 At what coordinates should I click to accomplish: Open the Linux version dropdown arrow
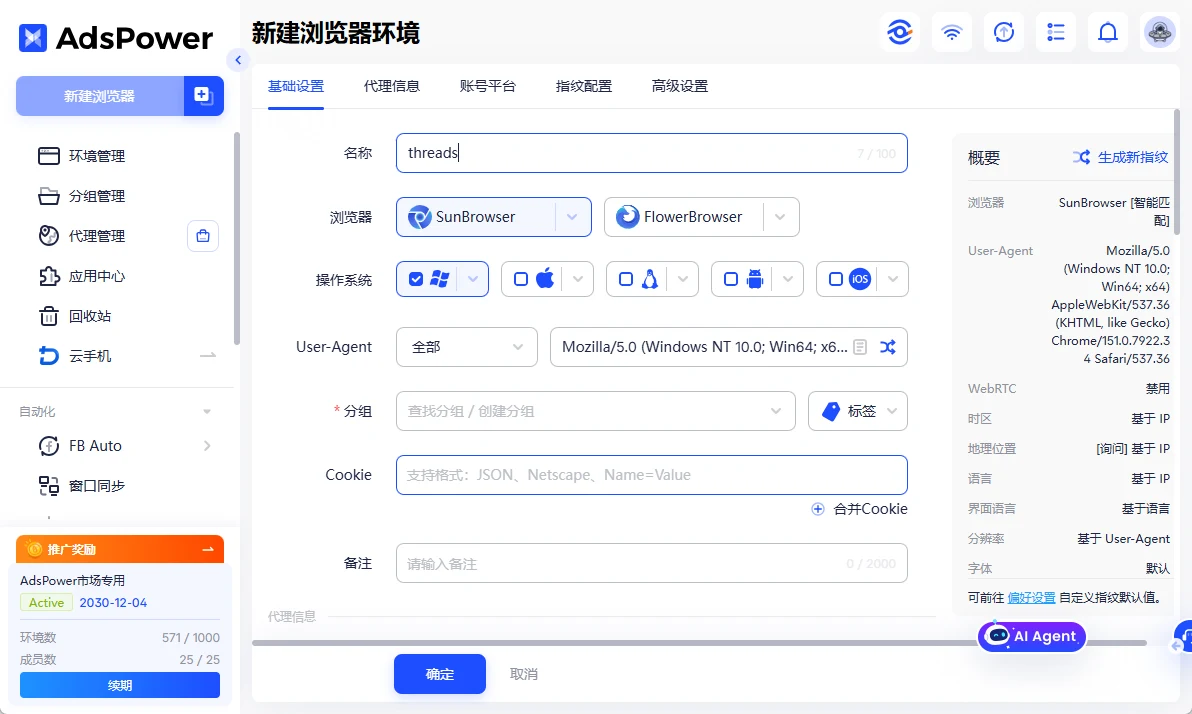[x=683, y=279]
